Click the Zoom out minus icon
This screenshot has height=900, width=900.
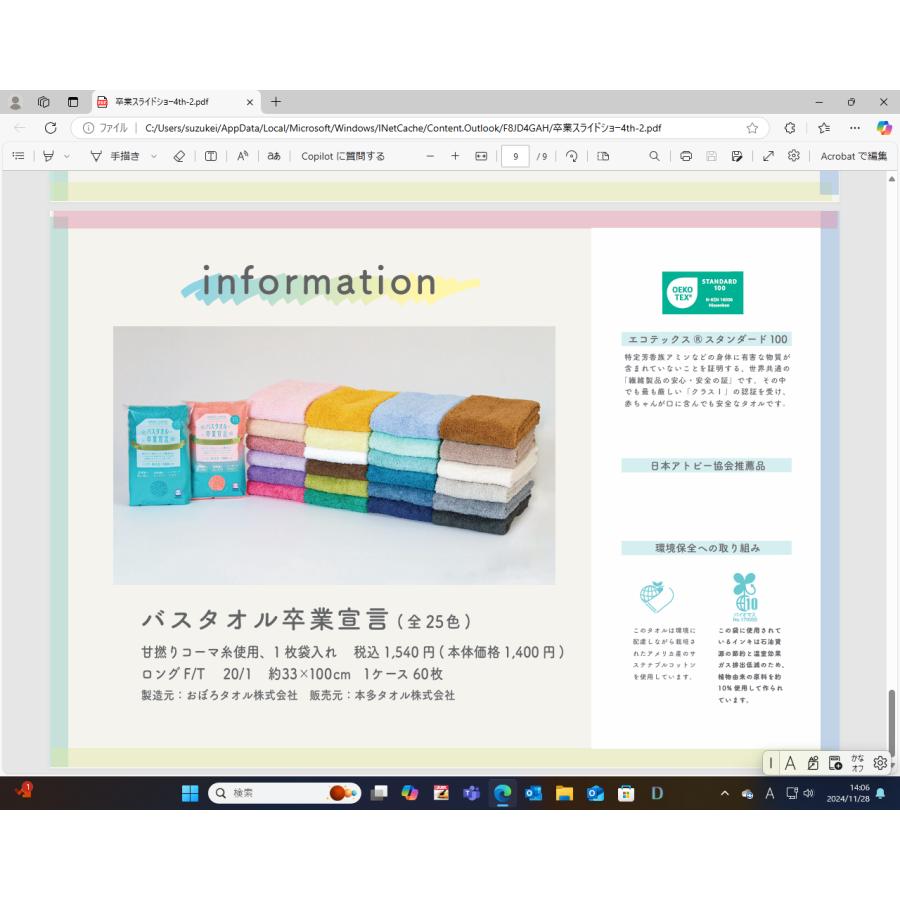(x=430, y=156)
